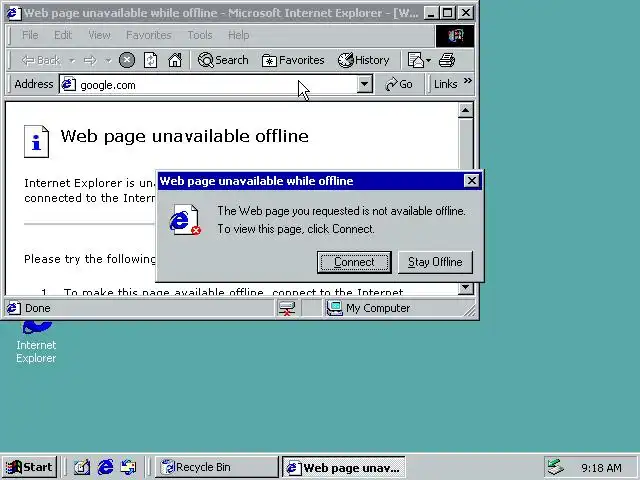Open the View menu
Viewport: 640px width, 480px height.
coord(99,35)
